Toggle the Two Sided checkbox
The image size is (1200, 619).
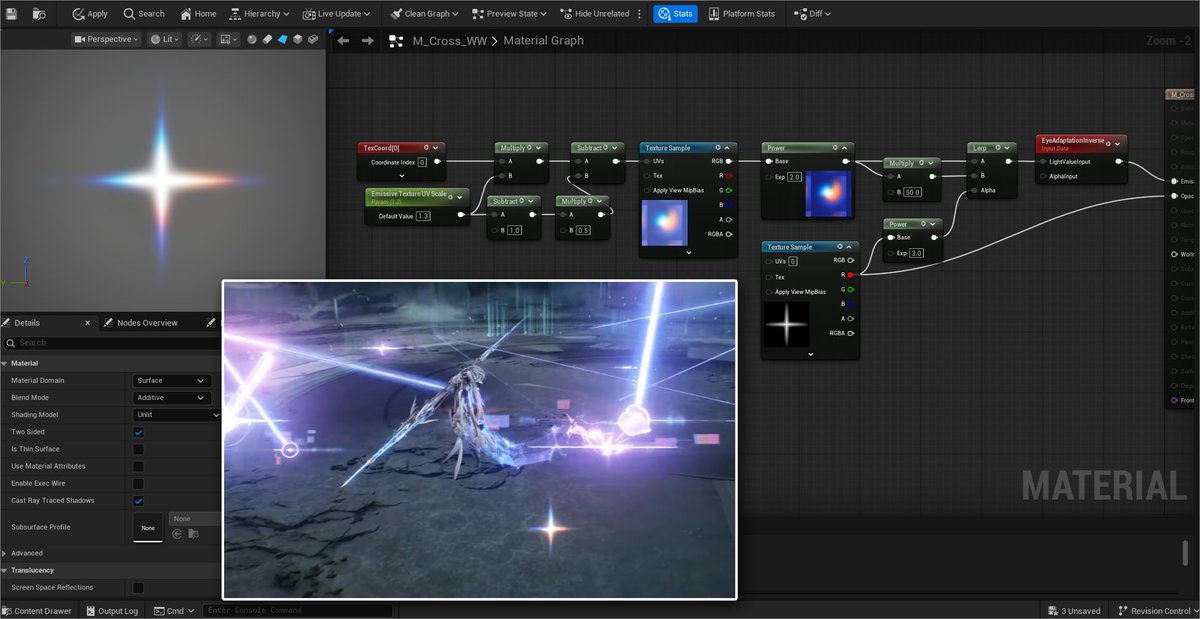(x=139, y=432)
